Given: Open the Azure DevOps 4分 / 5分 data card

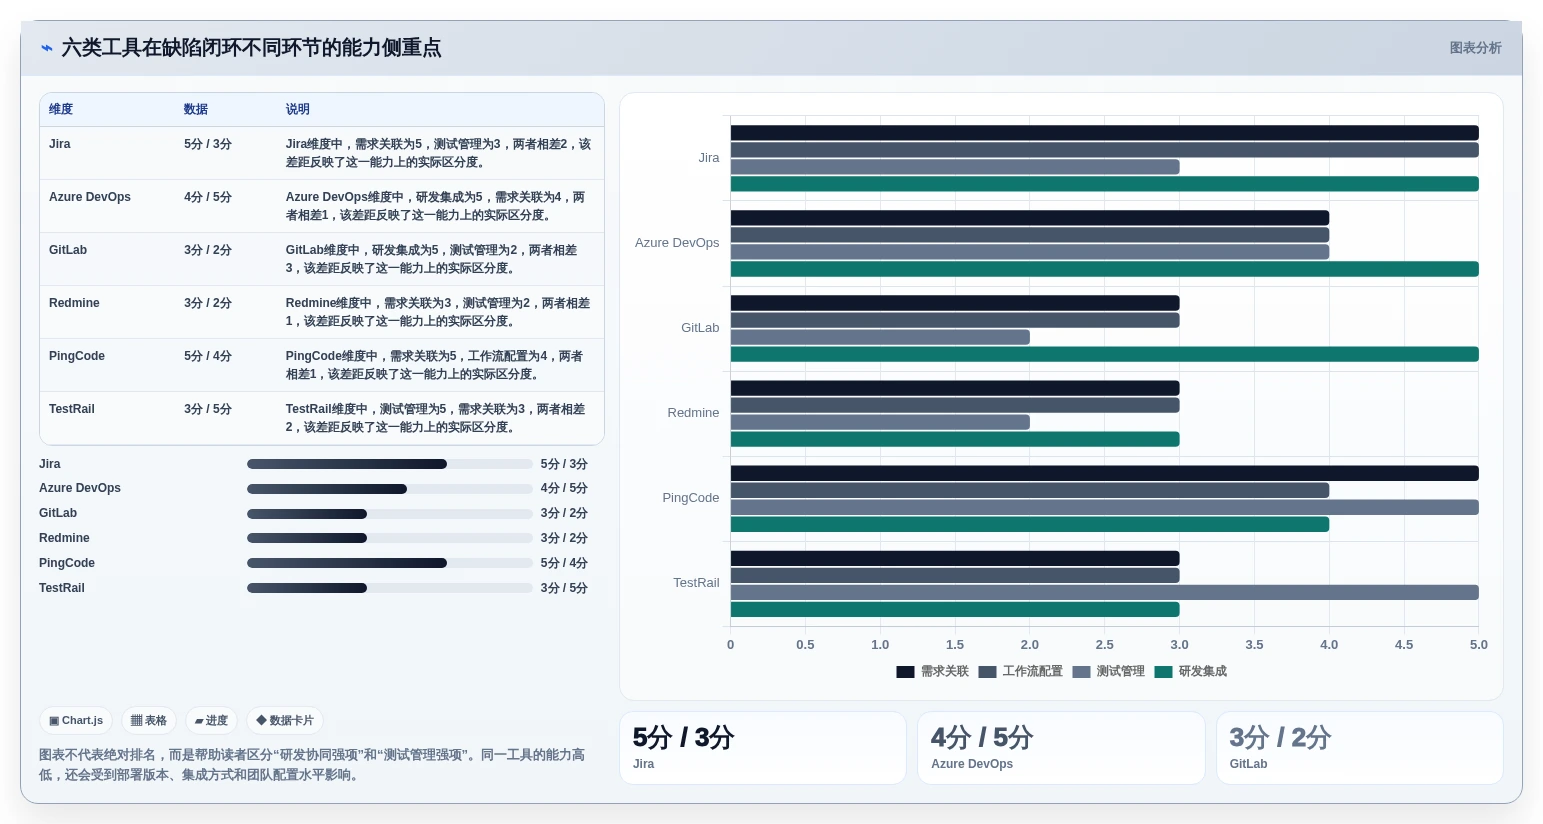Looking at the screenshot, I should pos(1061,748).
